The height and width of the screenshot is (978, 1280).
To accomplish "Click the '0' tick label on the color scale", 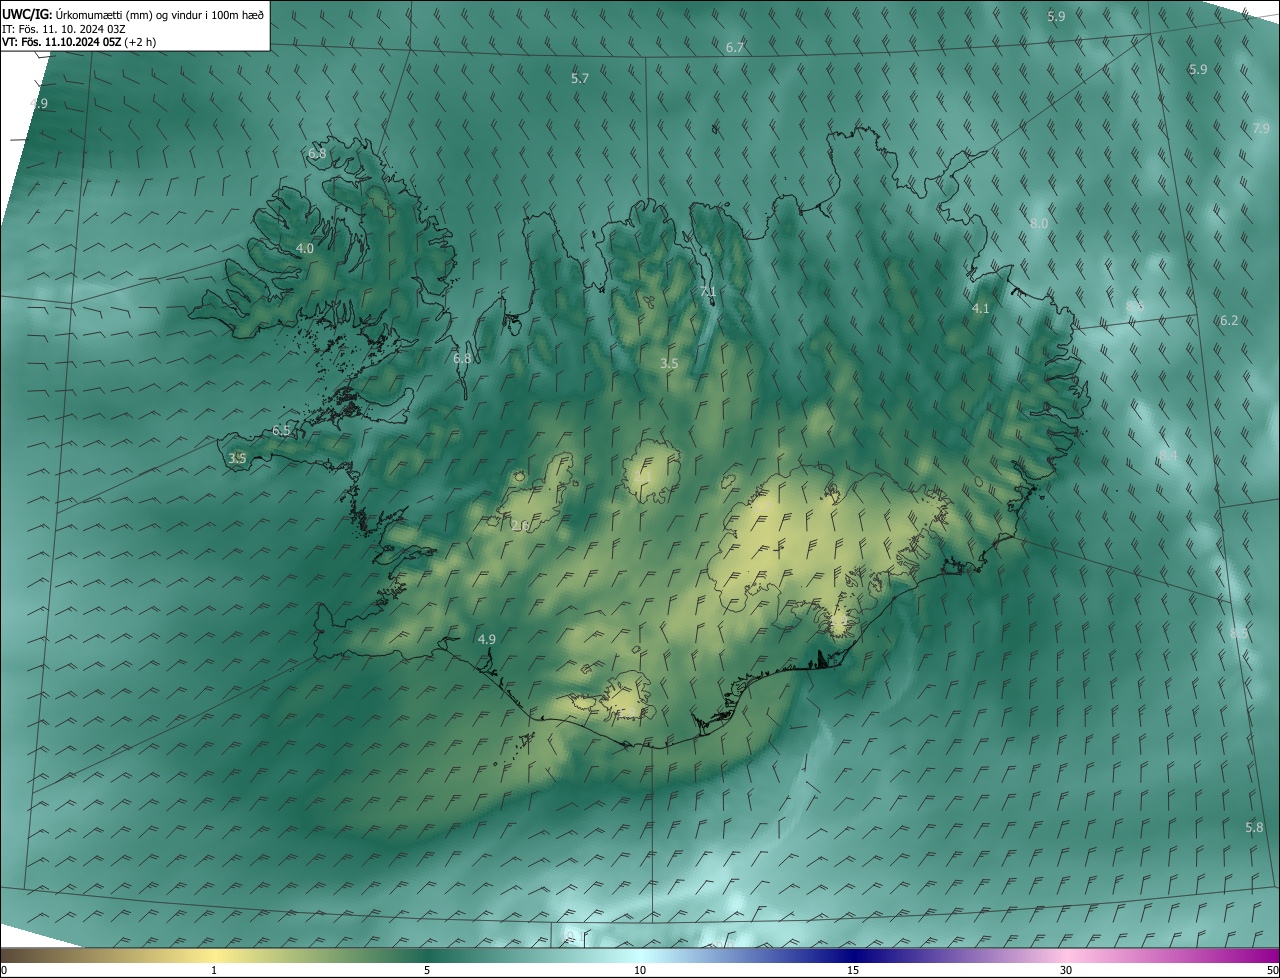I will pos(4,970).
